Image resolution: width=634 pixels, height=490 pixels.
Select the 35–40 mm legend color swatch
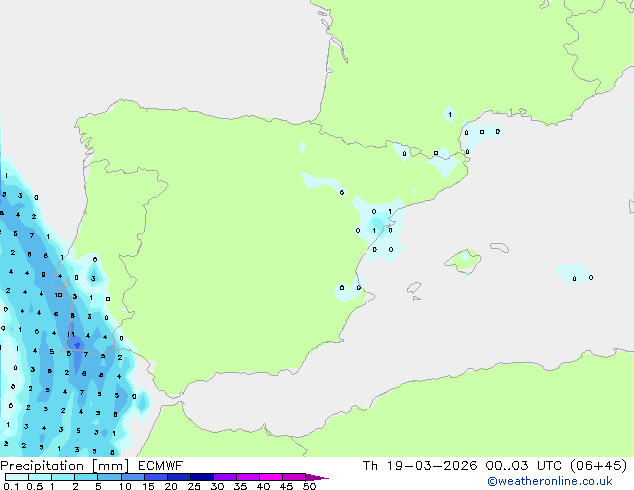(x=248, y=477)
